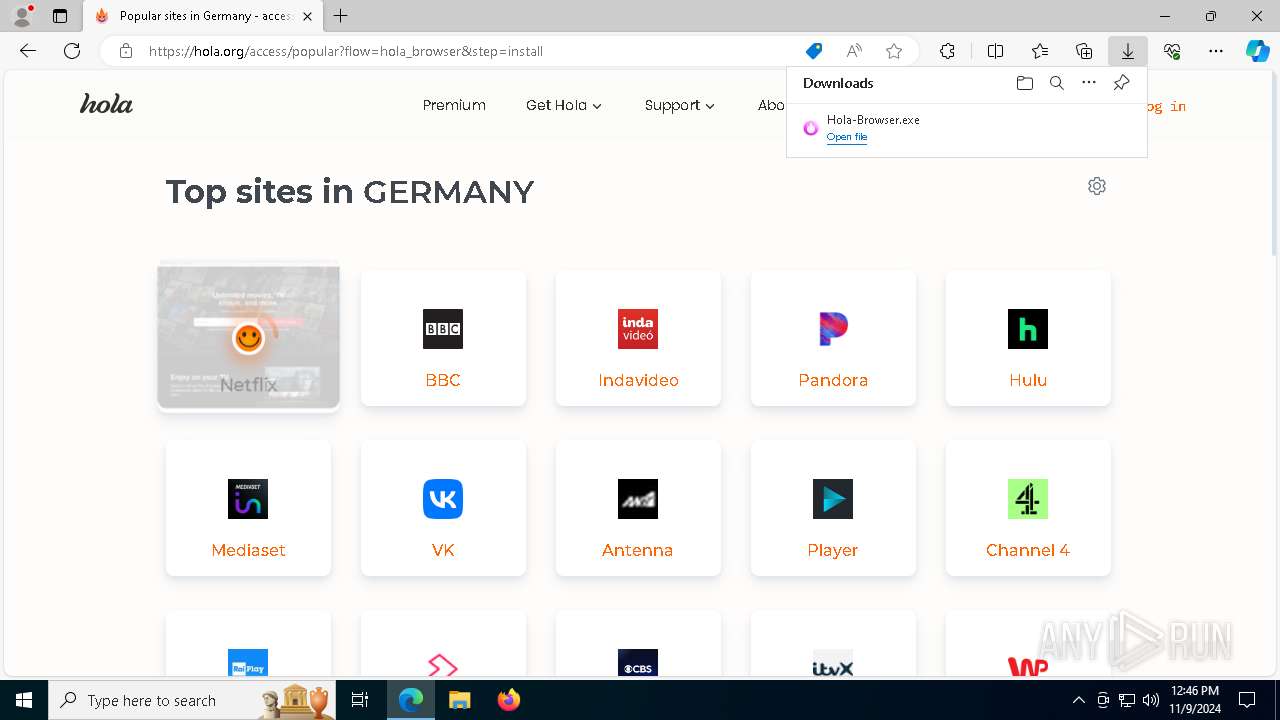Click the Read aloud icon

[854, 51]
